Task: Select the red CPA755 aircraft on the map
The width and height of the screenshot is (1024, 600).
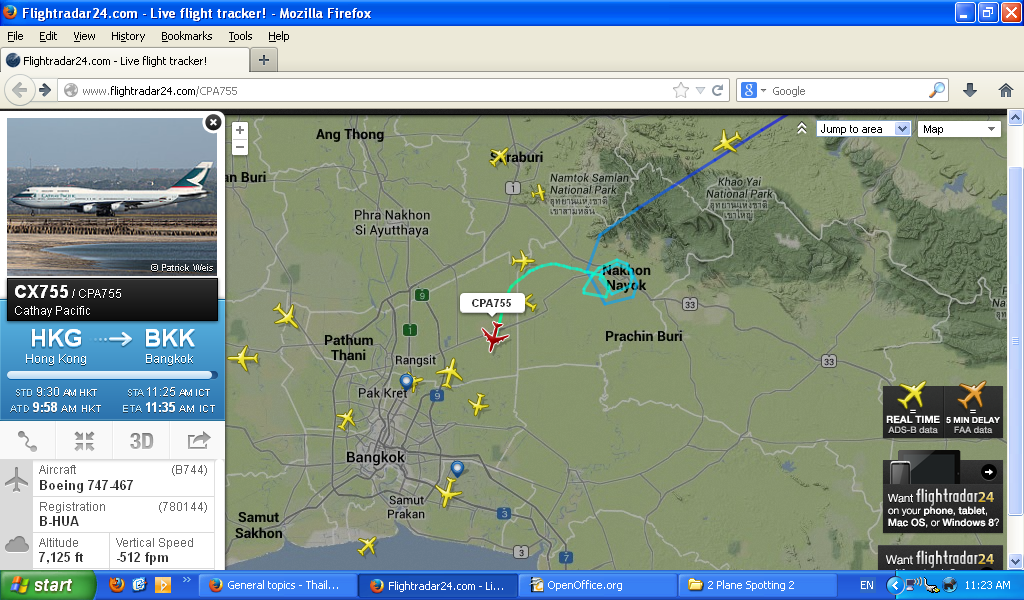Action: point(494,337)
